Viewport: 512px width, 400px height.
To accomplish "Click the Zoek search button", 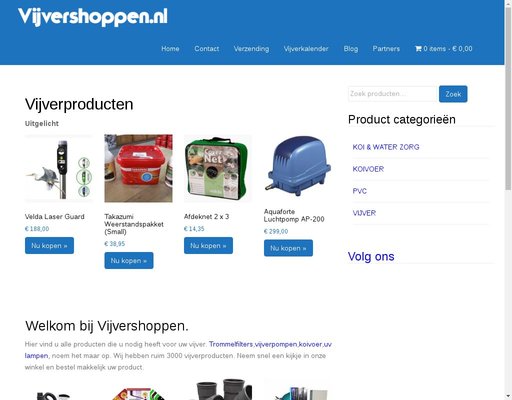I will pyautogui.click(x=453, y=94).
